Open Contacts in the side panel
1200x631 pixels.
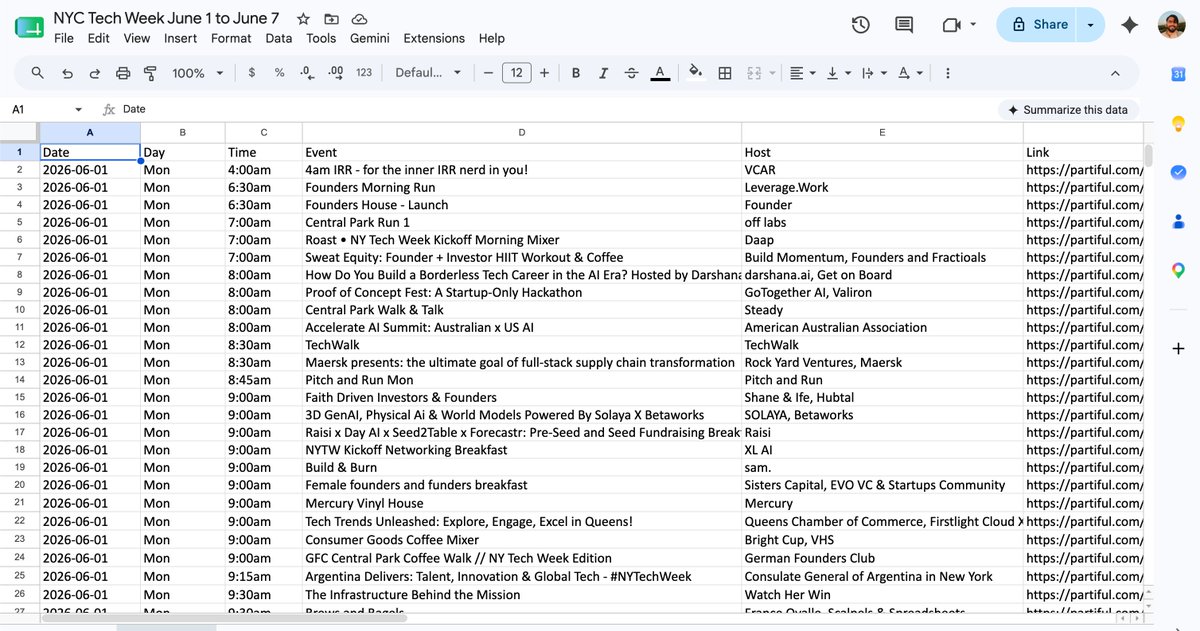pos(1178,221)
